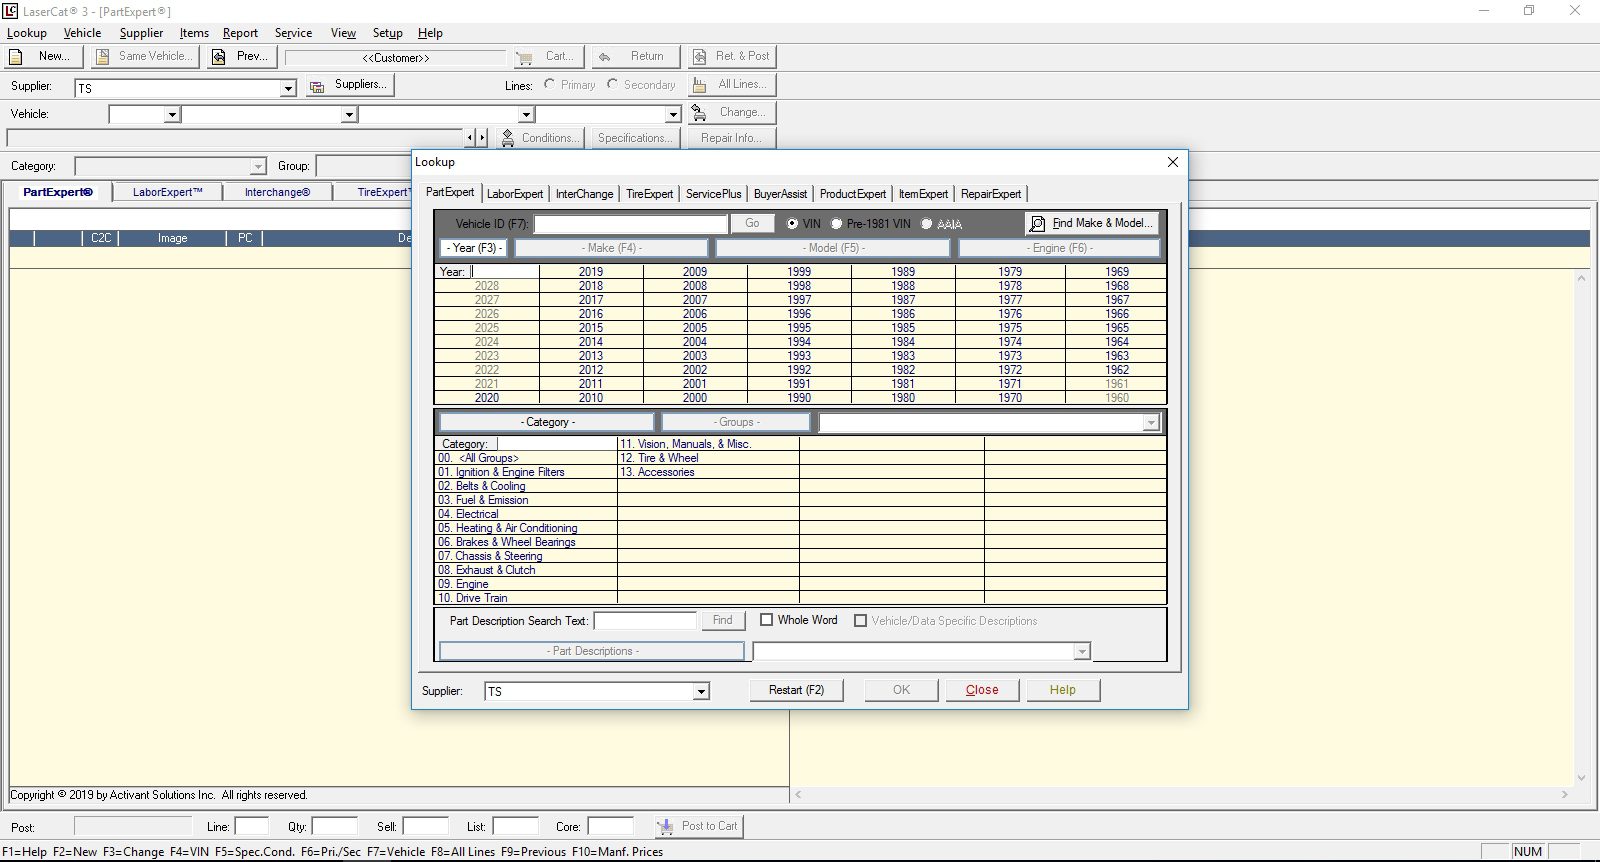
Task: Click the Same Vehicle toolbar icon
Action: pyautogui.click(x=102, y=57)
